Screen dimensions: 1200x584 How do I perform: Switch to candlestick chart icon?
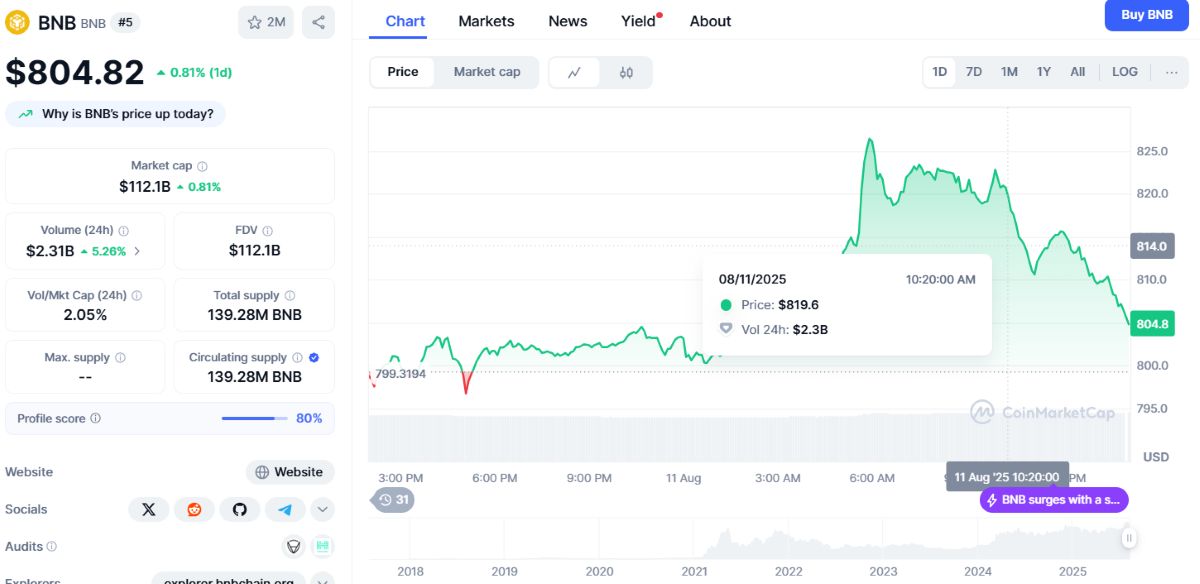coord(626,72)
